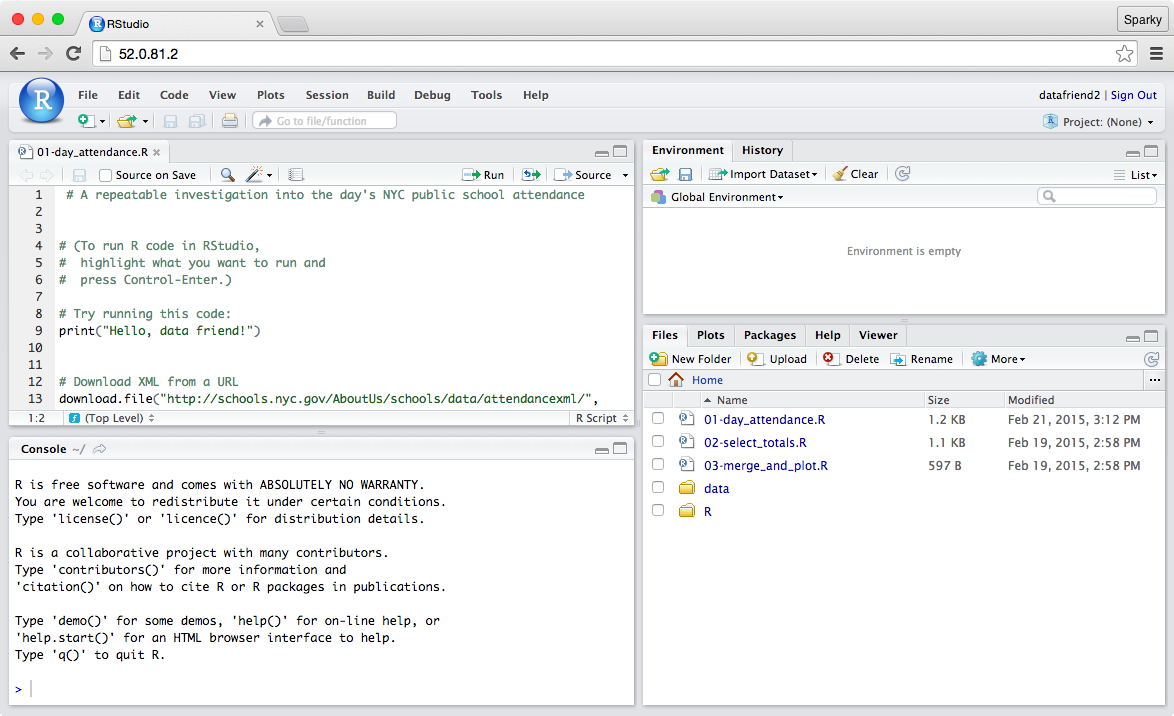
Task: Refresh the Files pane listing
Action: point(1152,359)
